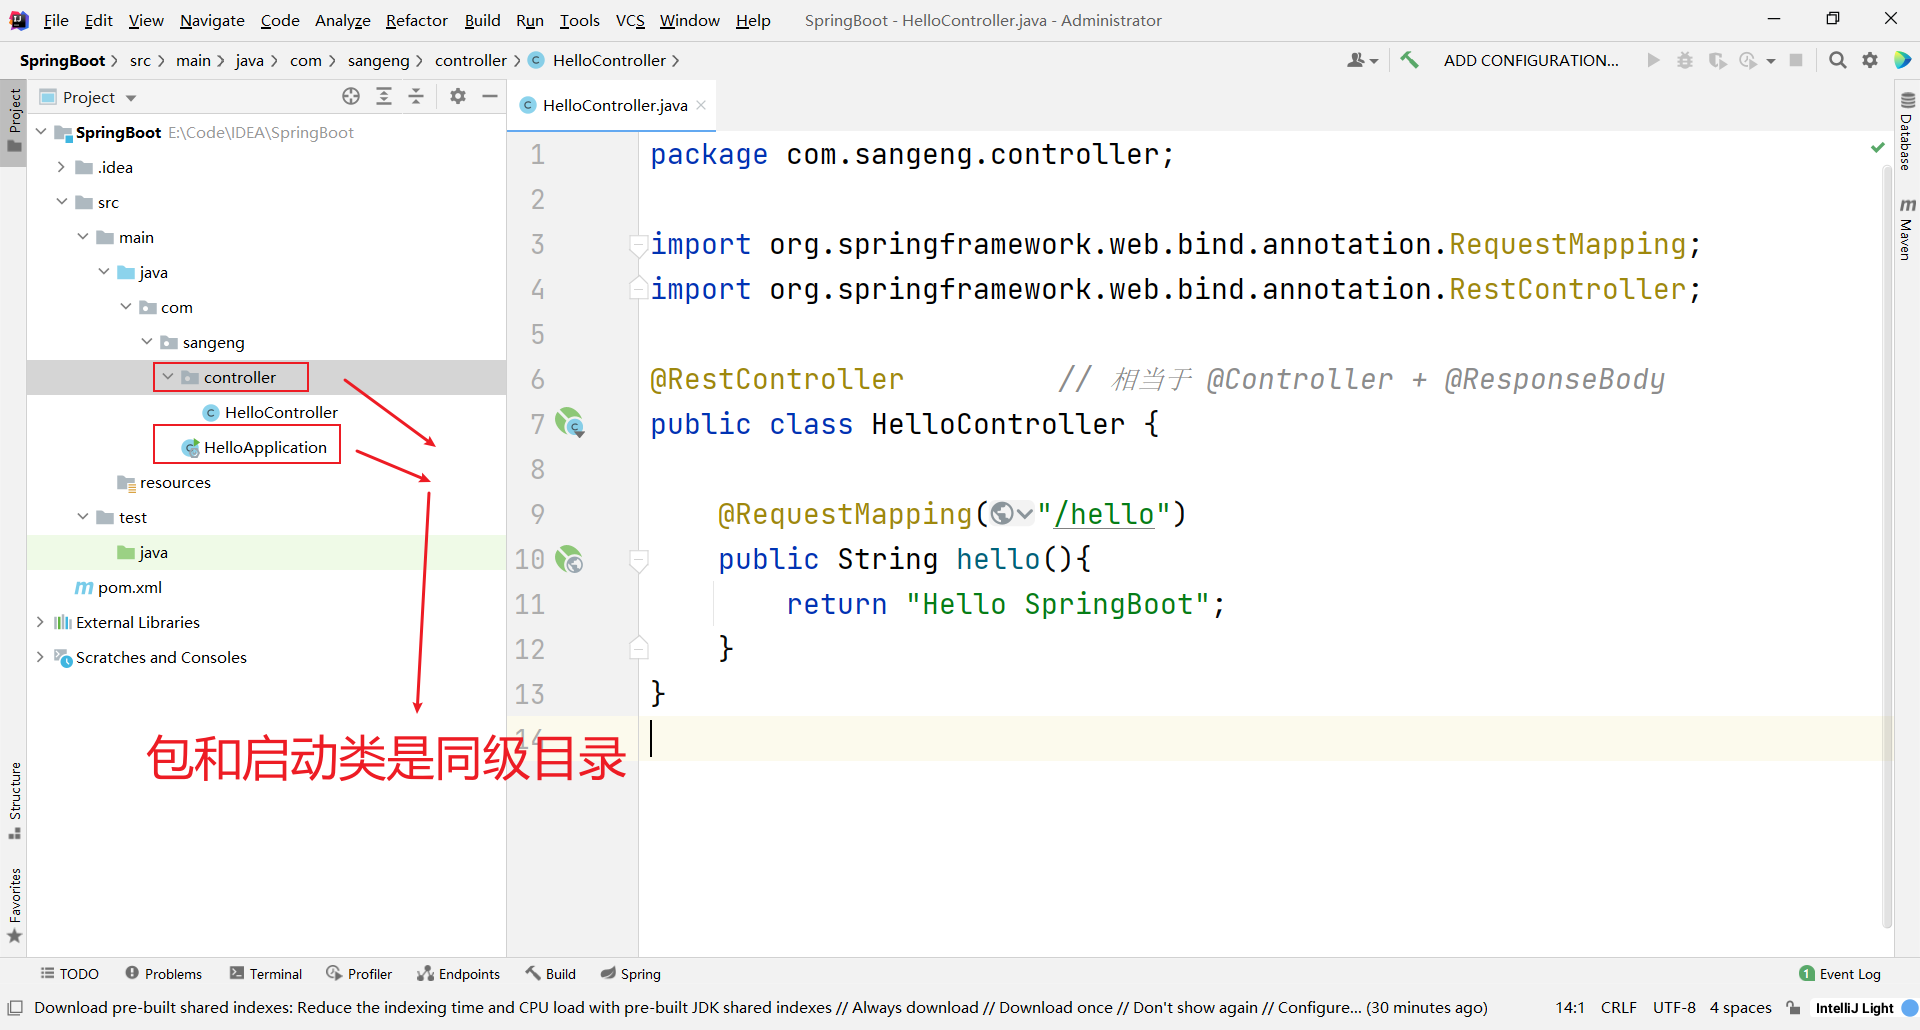Viewport: 1920px width, 1030px height.
Task: Click the globe URL icon in RequestMapping
Action: point(1011,514)
